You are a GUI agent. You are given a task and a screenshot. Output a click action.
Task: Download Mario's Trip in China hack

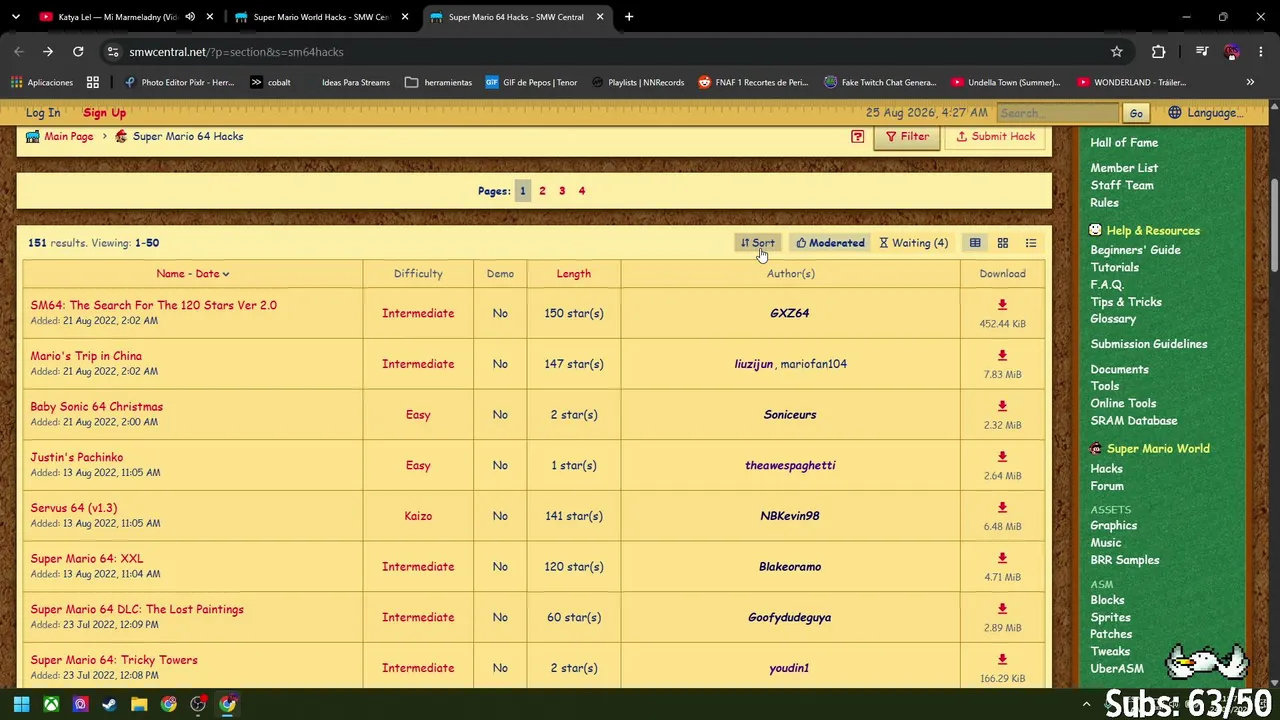coord(1002,356)
